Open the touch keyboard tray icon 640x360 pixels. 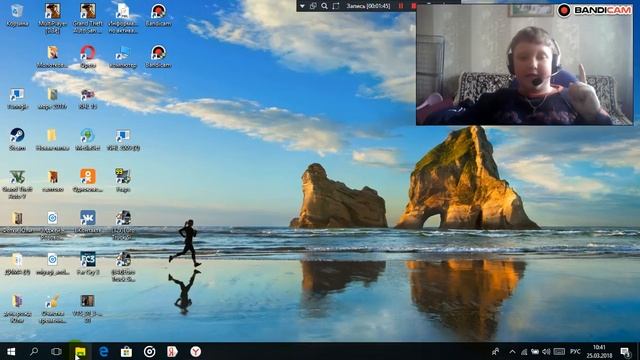560,352
